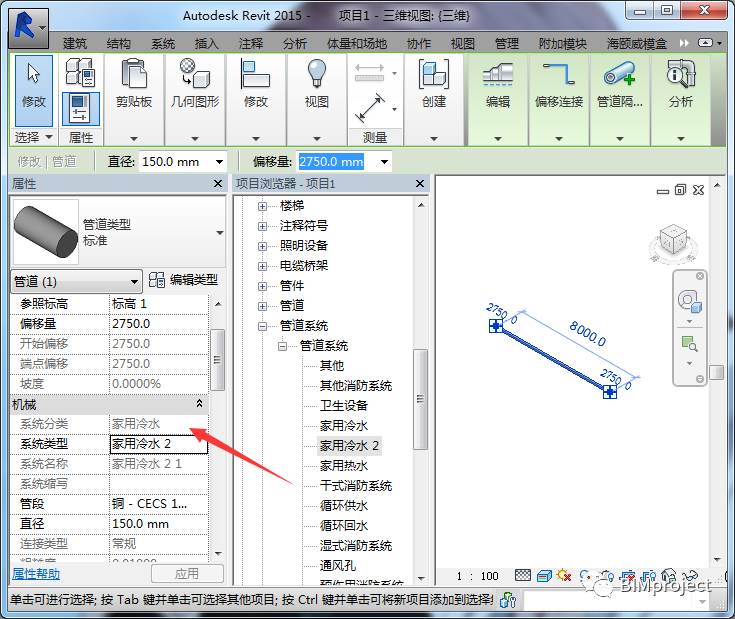Screen dimensions: 735x619
Task: Click the aligned dimension measure icon
Action: [x=370, y=108]
